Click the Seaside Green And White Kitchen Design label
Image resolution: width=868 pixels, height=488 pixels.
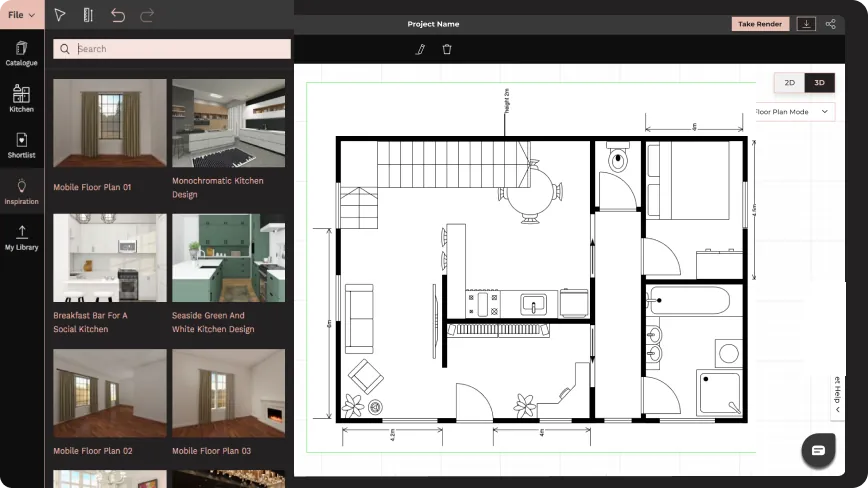pos(213,322)
